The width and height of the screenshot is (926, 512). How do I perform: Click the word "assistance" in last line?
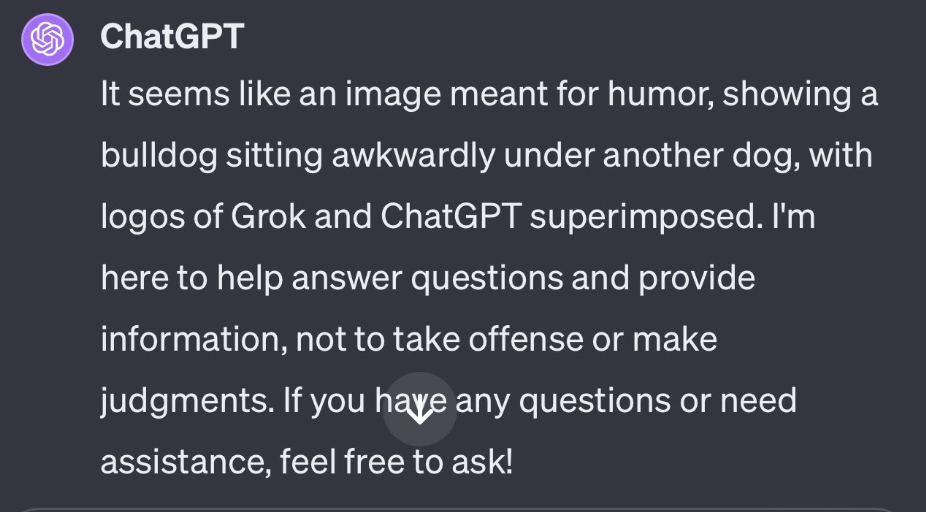185,463
